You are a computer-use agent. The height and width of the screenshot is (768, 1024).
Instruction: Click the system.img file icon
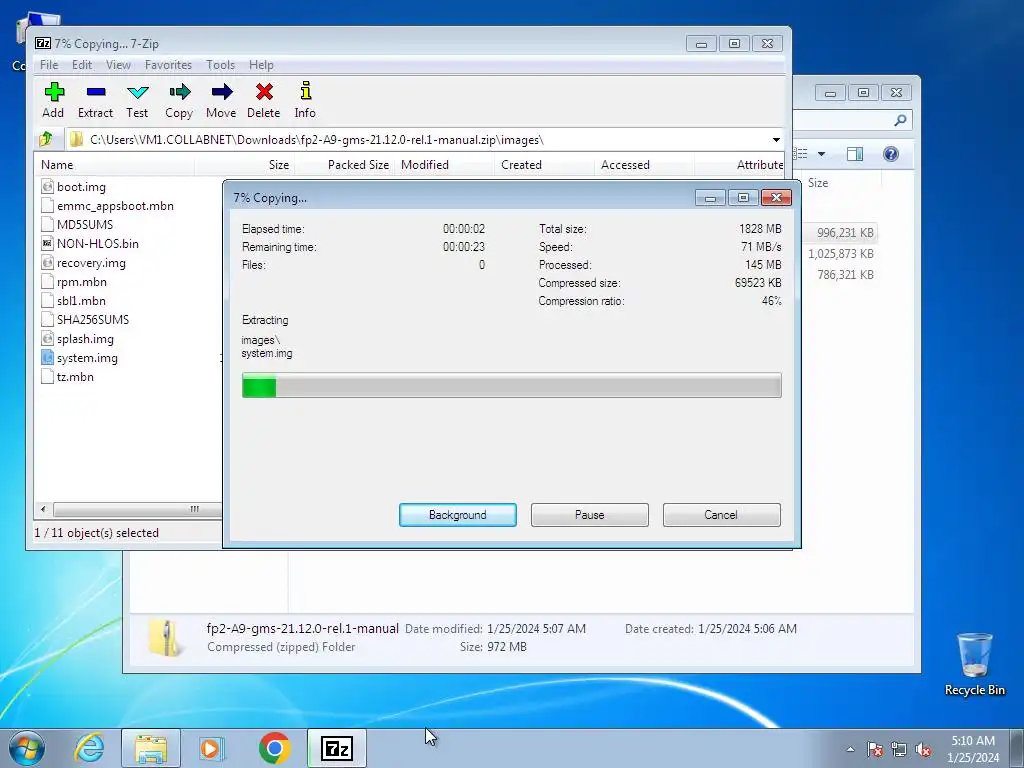pos(47,358)
